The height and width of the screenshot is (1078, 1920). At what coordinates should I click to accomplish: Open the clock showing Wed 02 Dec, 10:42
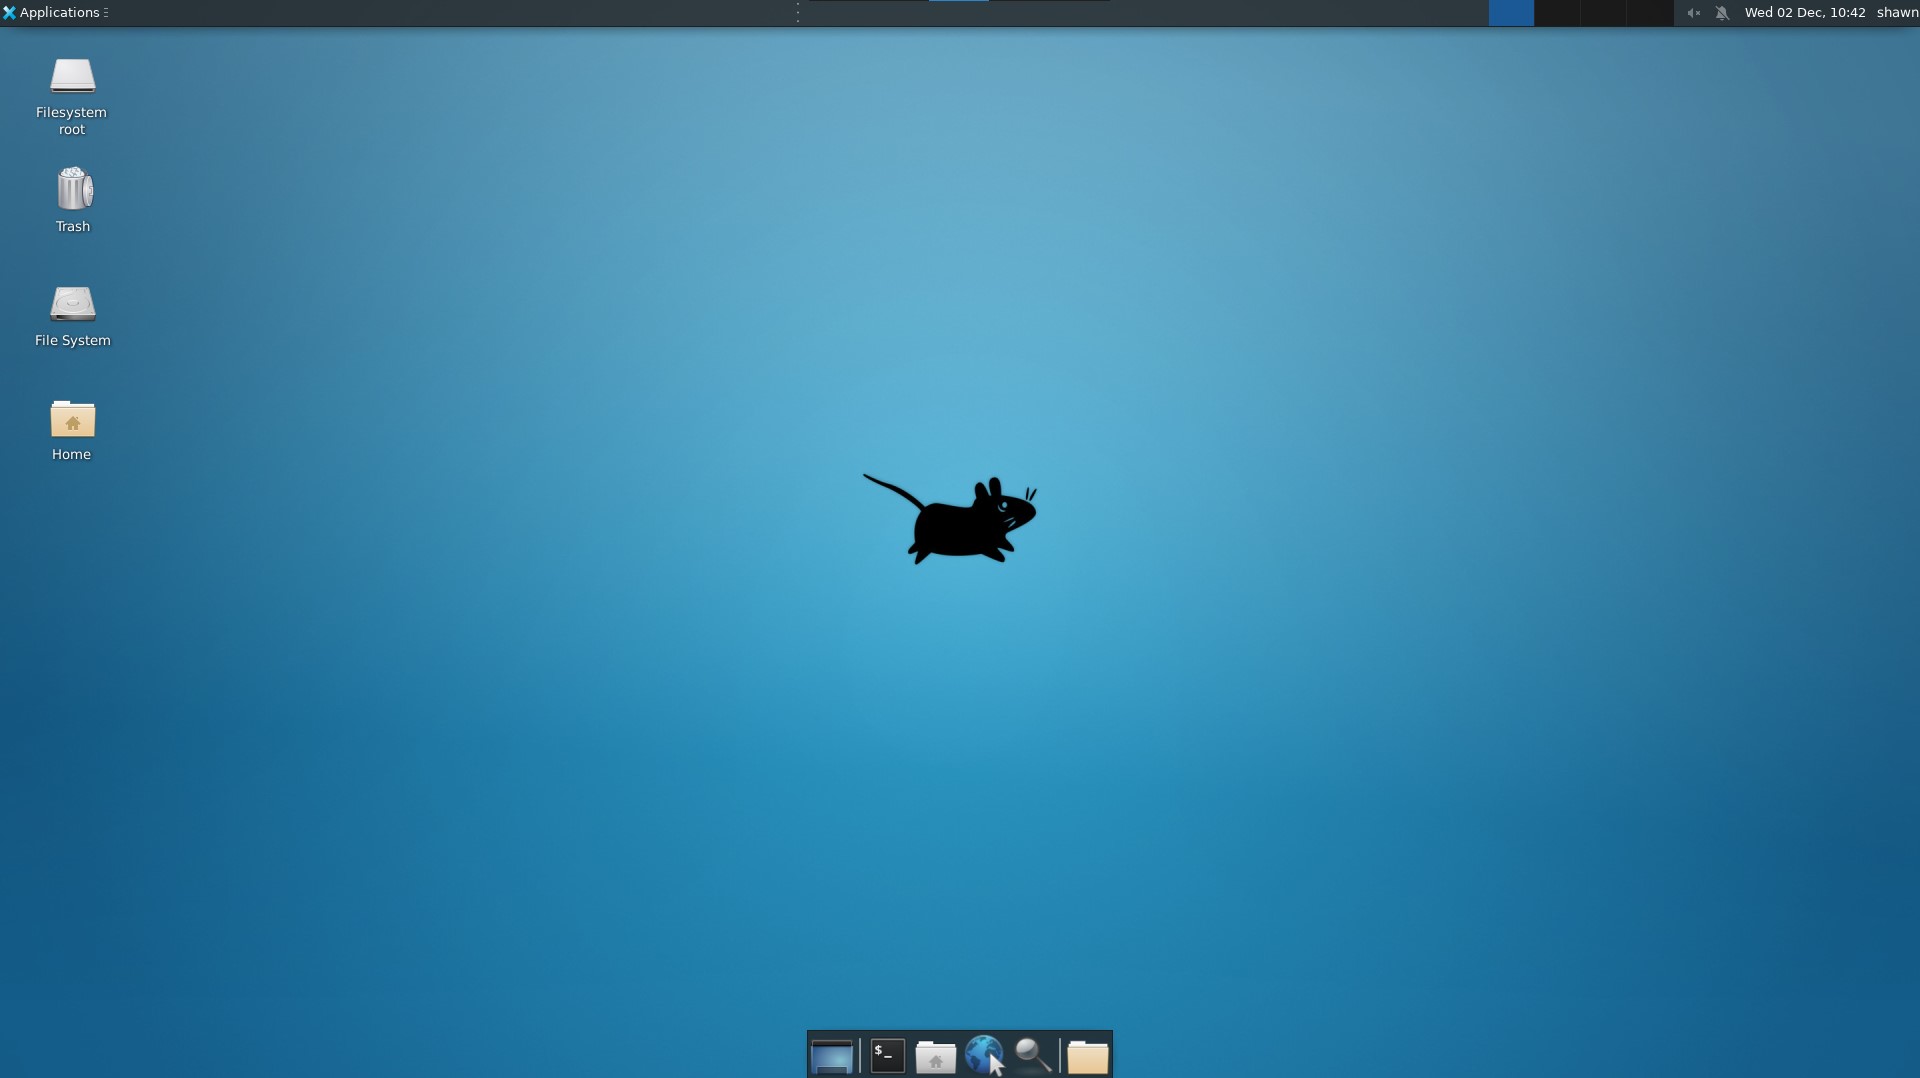click(1805, 13)
